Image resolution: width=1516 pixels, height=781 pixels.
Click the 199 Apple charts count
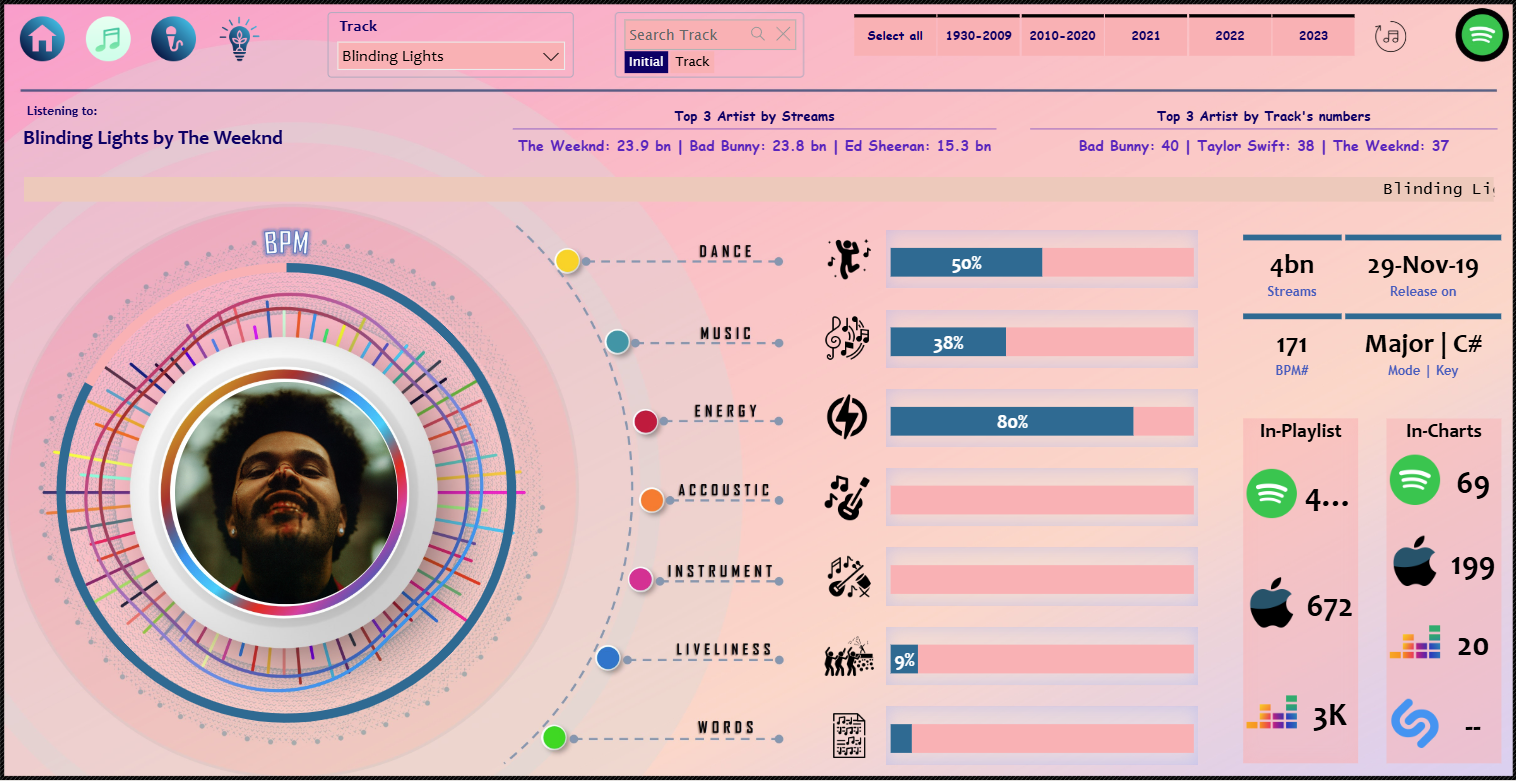[x=1472, y=567]
